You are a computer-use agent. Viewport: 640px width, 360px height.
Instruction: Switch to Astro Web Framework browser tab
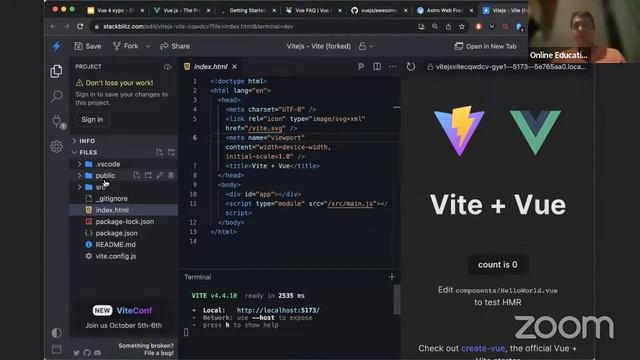click(x=445, y=10)
